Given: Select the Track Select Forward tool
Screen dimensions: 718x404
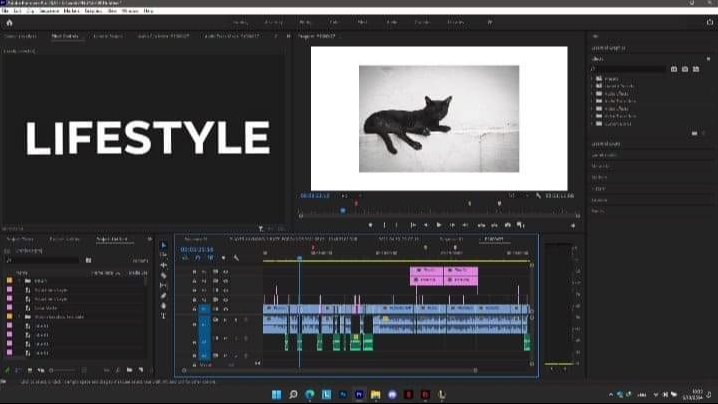Looking at the screenshot, I should coord(163,255).
